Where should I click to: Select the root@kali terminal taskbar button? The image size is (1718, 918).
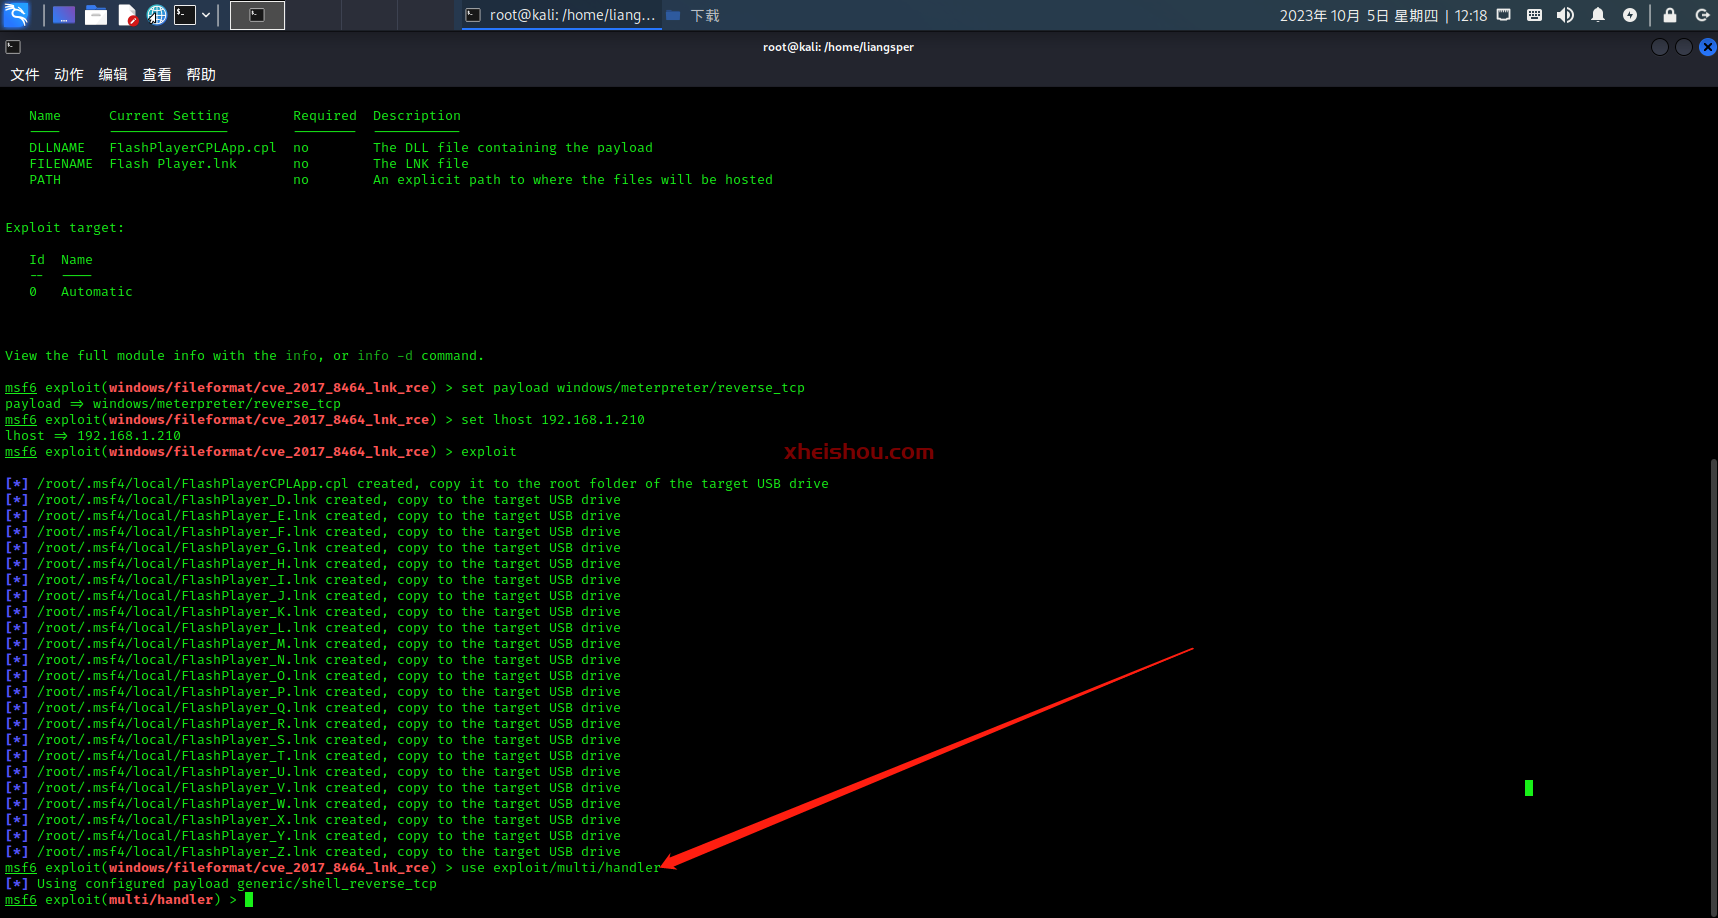[x=560, y=15]
